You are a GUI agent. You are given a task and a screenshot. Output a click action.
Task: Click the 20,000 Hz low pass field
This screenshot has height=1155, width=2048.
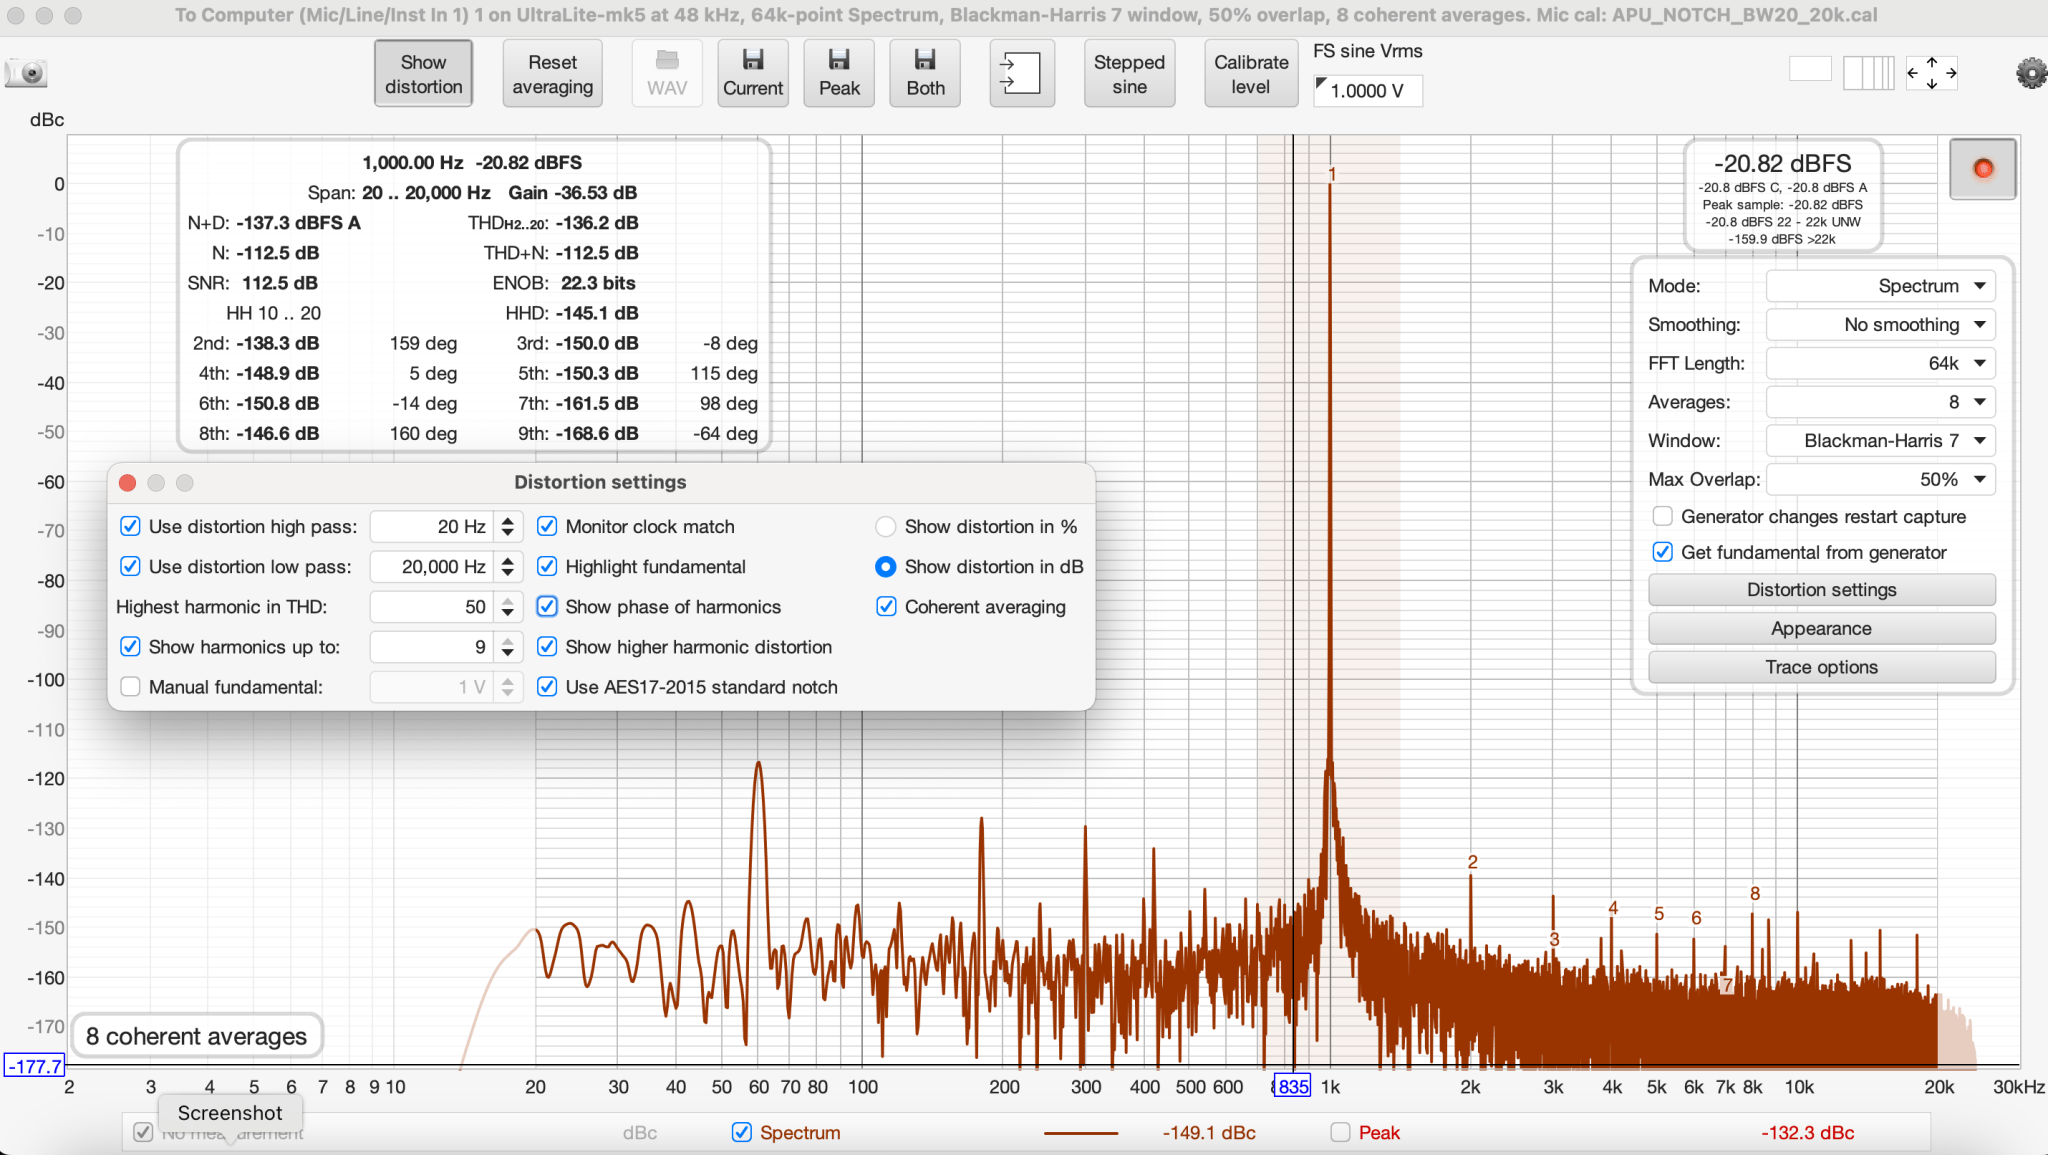[x=432, y=567]
